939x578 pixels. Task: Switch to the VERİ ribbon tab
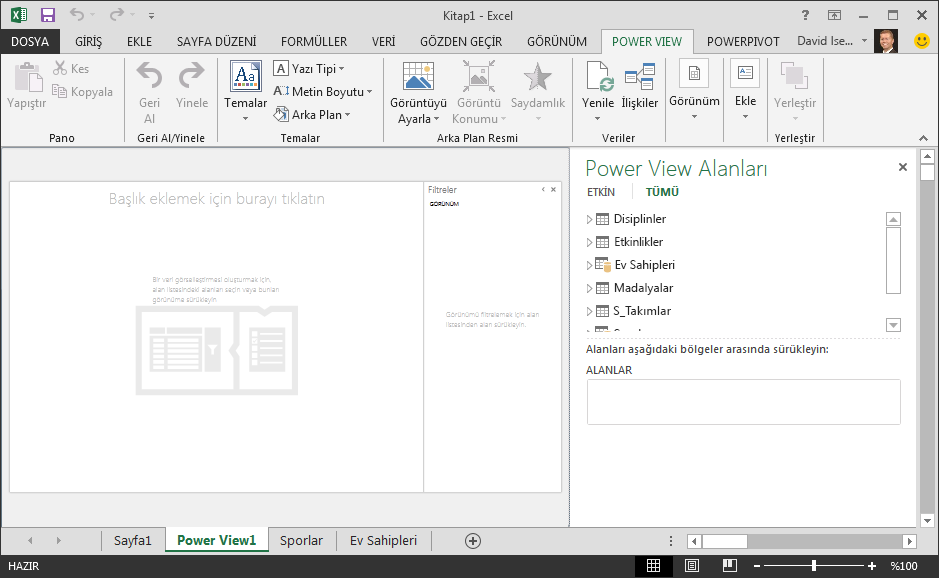pos(383,41)
